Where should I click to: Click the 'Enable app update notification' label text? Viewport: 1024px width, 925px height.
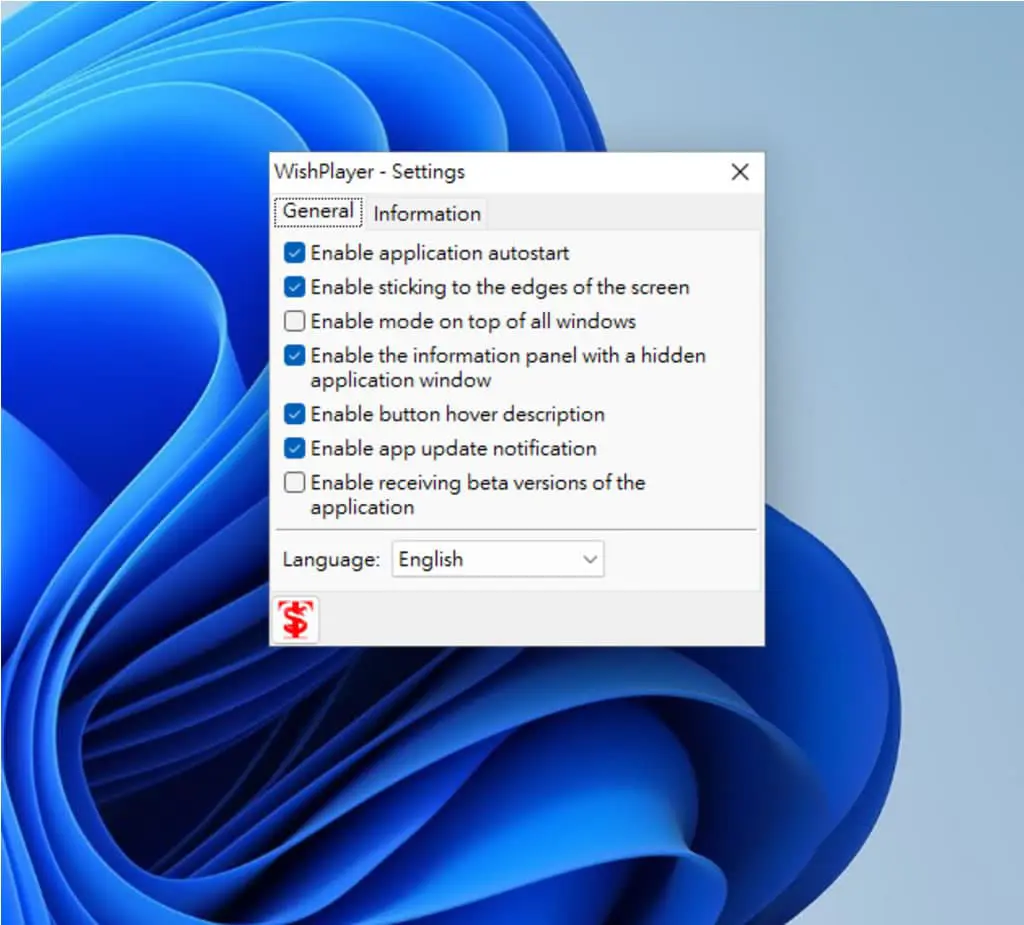(x=454, y=449)
